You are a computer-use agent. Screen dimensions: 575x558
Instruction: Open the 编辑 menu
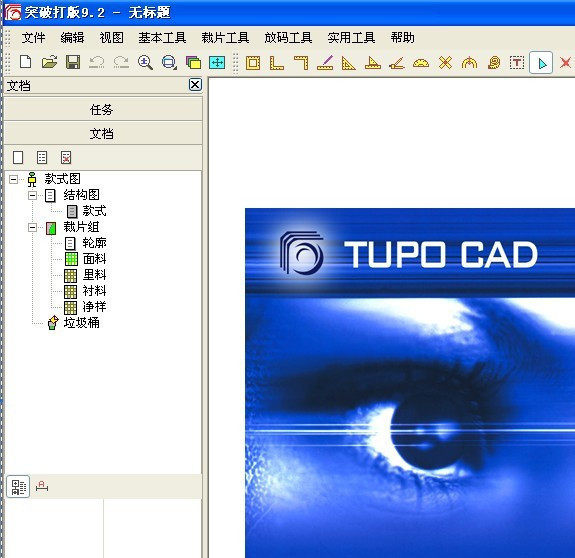click(x=72, y=38)
